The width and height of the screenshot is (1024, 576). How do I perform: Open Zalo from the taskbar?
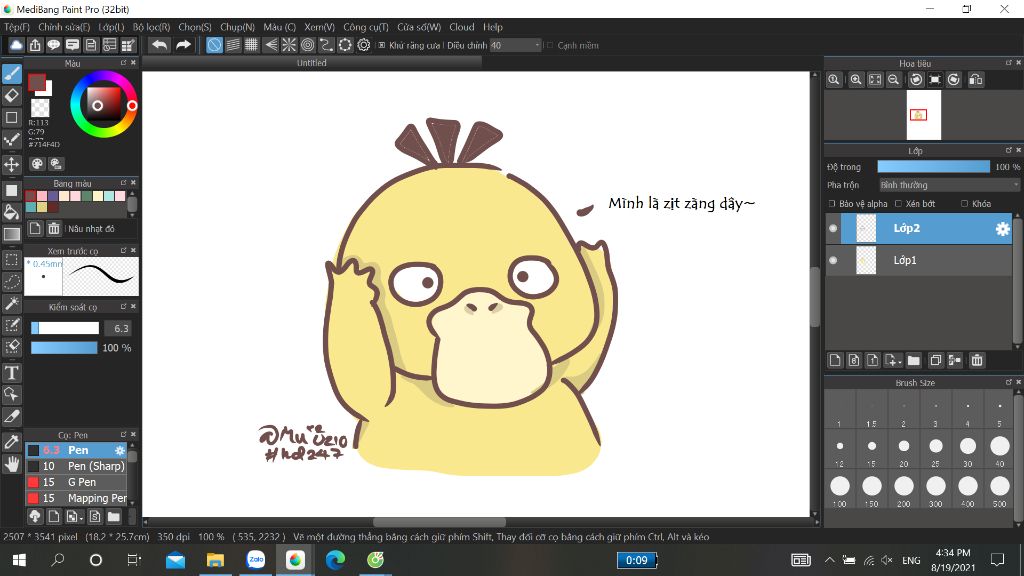pyautogui.click(x=255, y=560)
